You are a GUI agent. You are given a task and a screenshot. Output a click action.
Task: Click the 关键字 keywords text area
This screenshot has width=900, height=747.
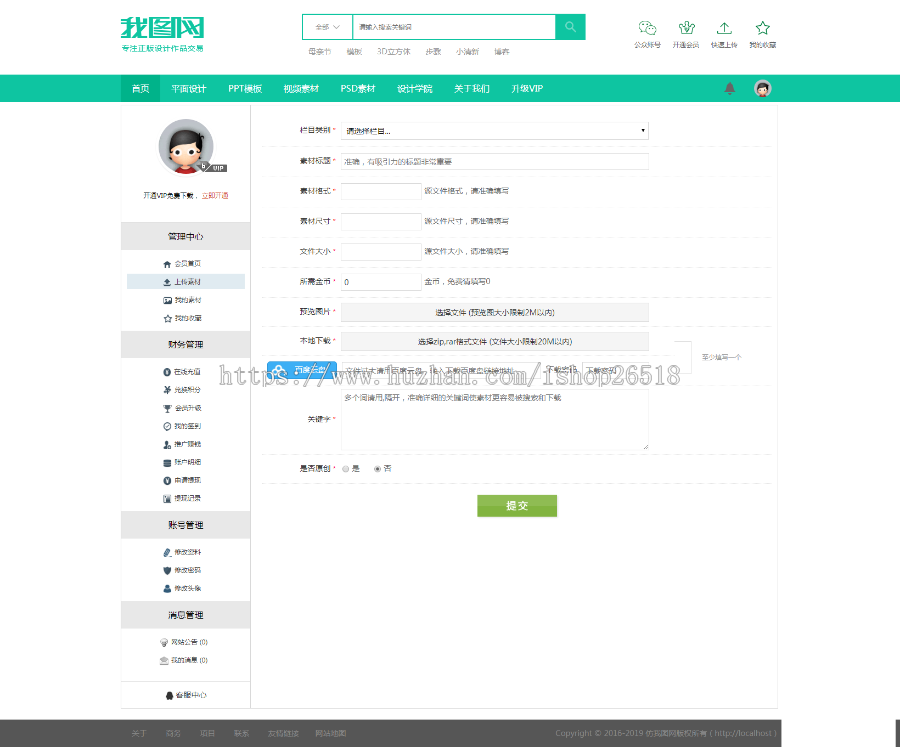click(x=495, y=420)
